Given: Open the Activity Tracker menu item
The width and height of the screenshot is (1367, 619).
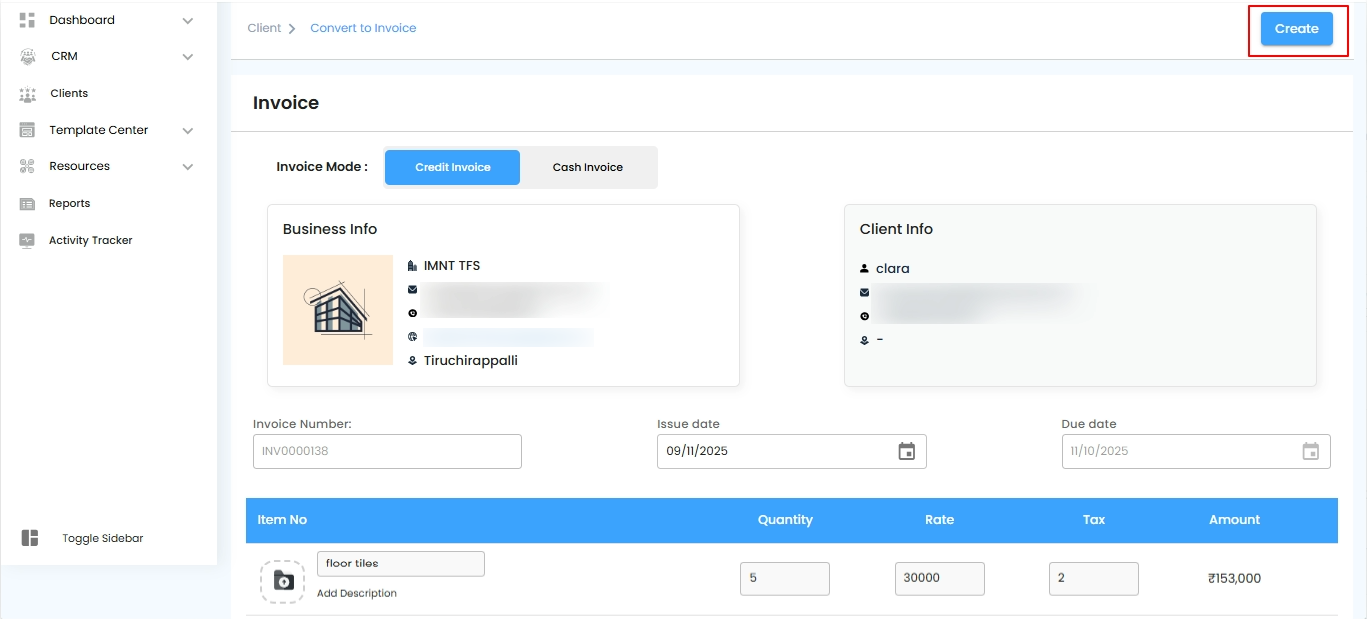Looking at the screenshot, I should [x=91, y=240].
